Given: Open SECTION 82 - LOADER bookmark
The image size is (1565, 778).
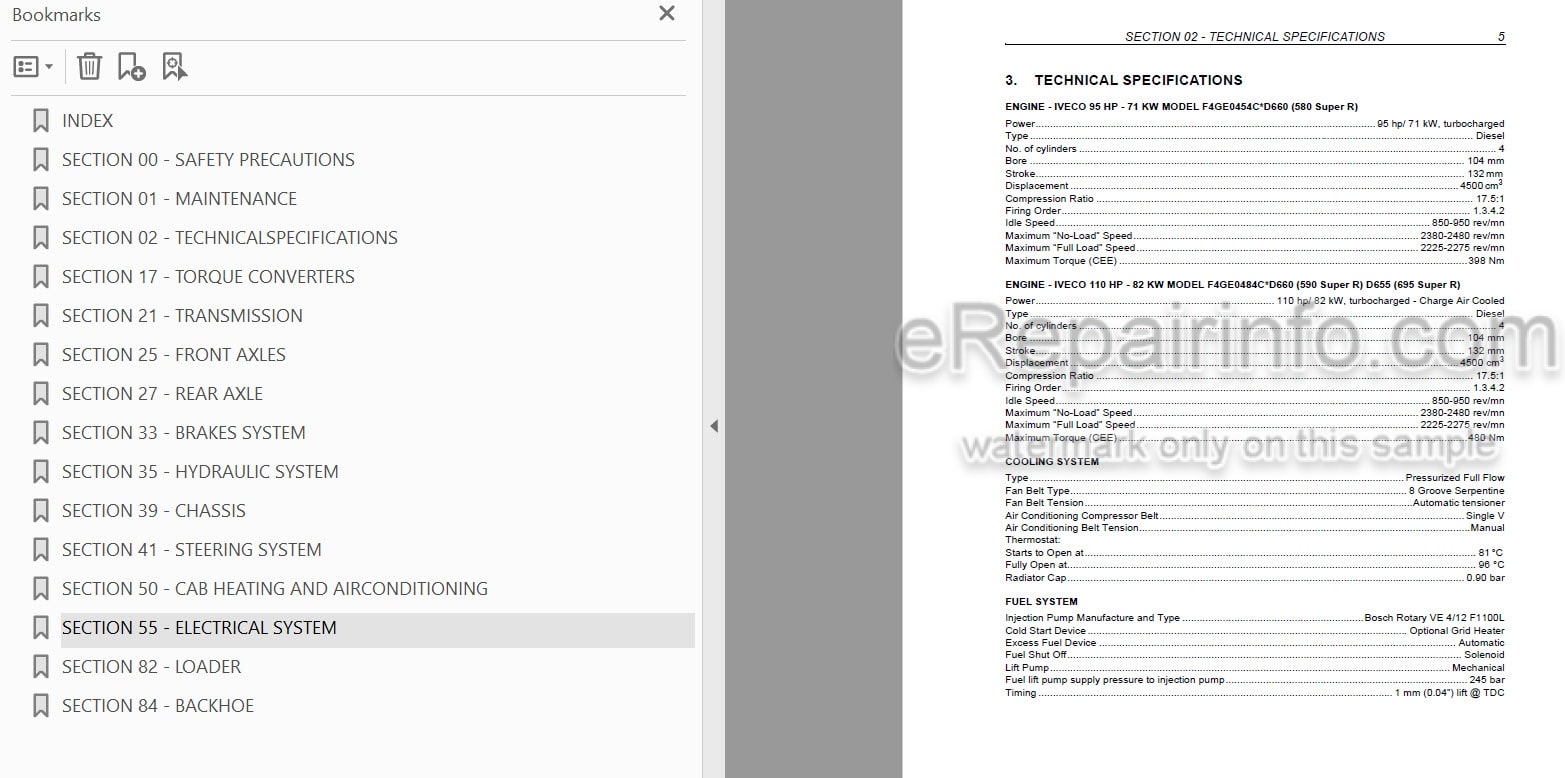Looking at the screenshot, I should pos(151,667).
